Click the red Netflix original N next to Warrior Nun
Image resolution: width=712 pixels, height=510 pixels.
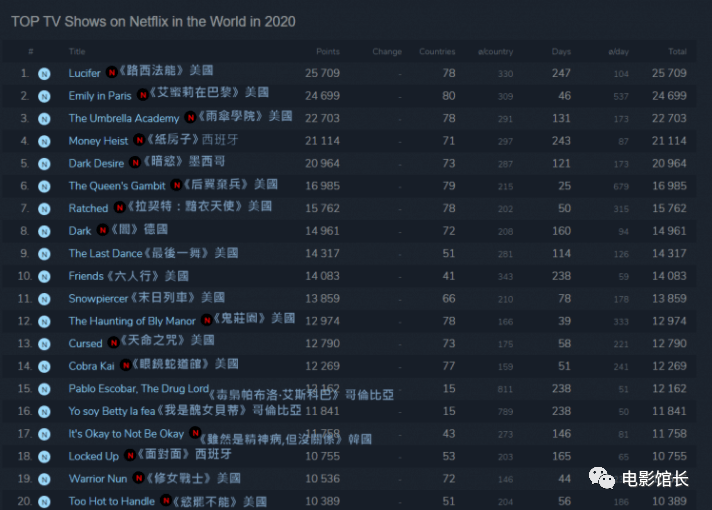(x=138, y=478)
